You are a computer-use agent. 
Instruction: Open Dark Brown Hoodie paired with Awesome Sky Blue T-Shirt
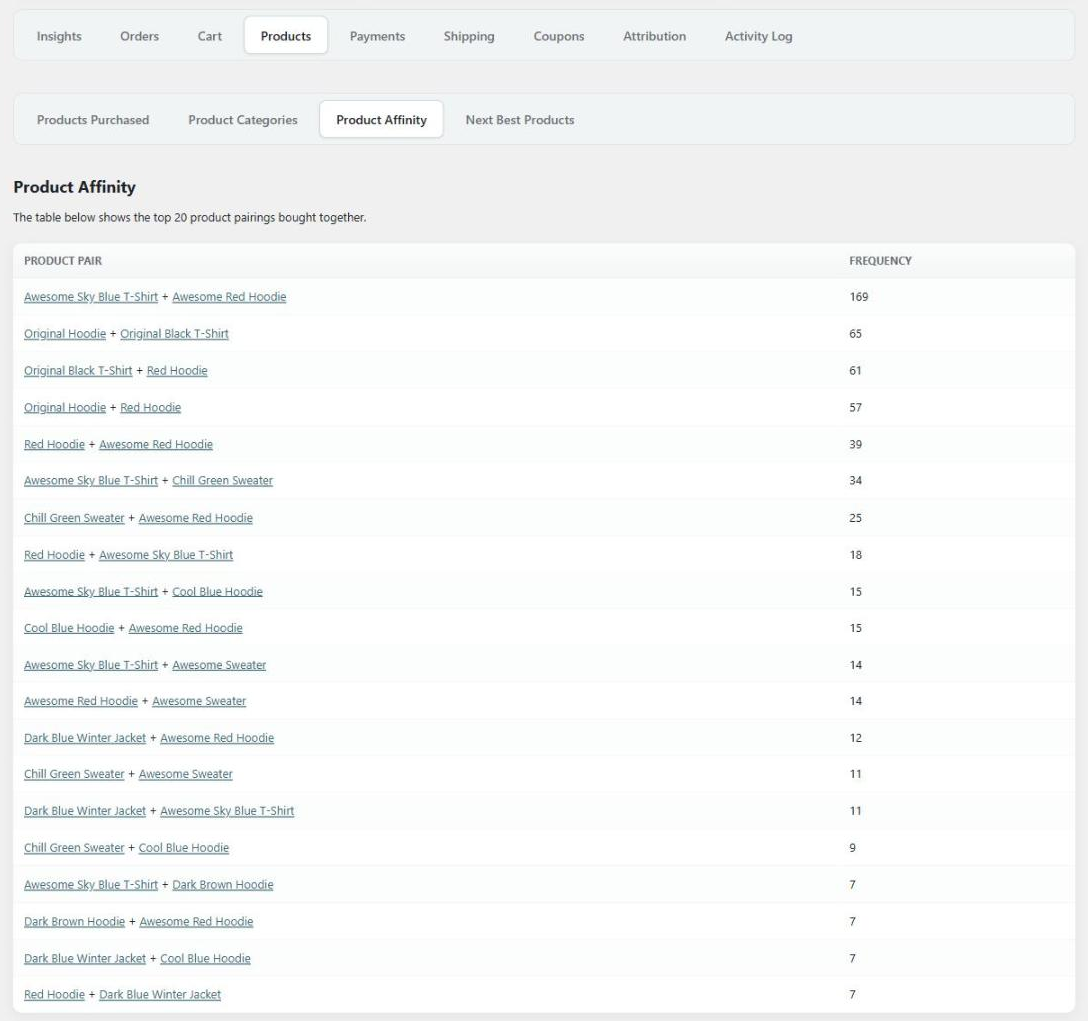pos(223,884)
